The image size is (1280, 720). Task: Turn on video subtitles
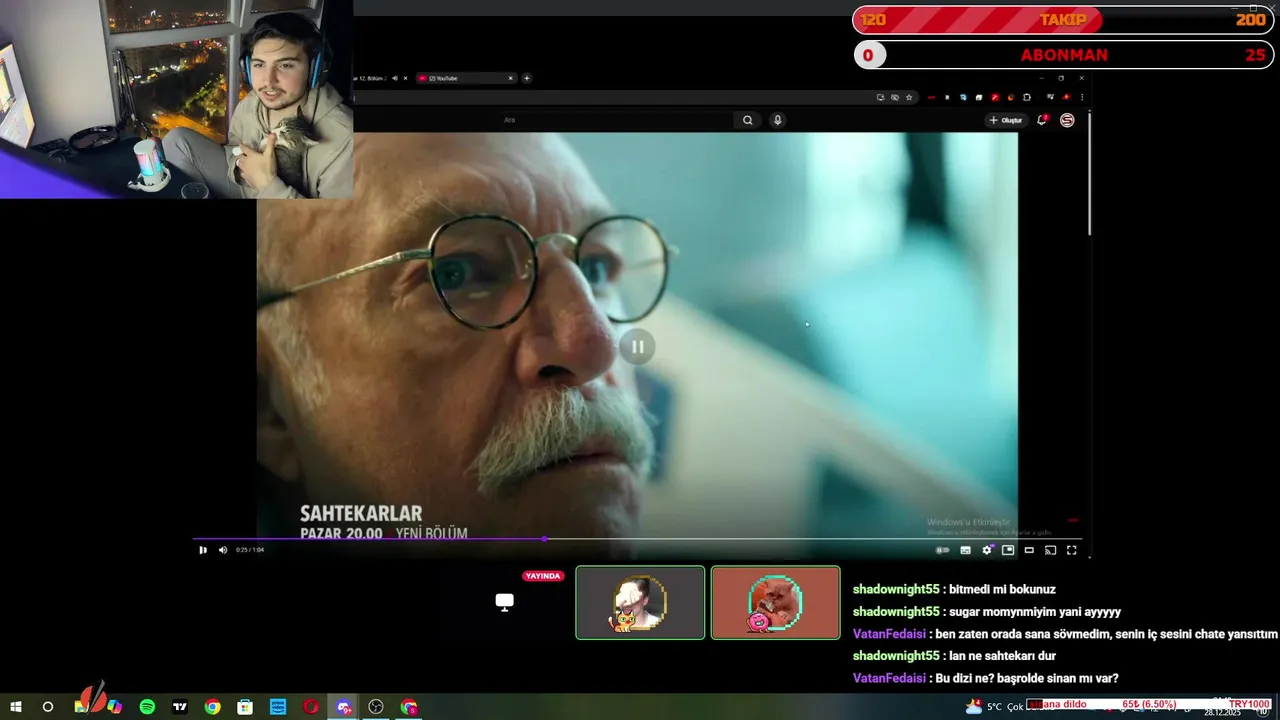[965, 550]
